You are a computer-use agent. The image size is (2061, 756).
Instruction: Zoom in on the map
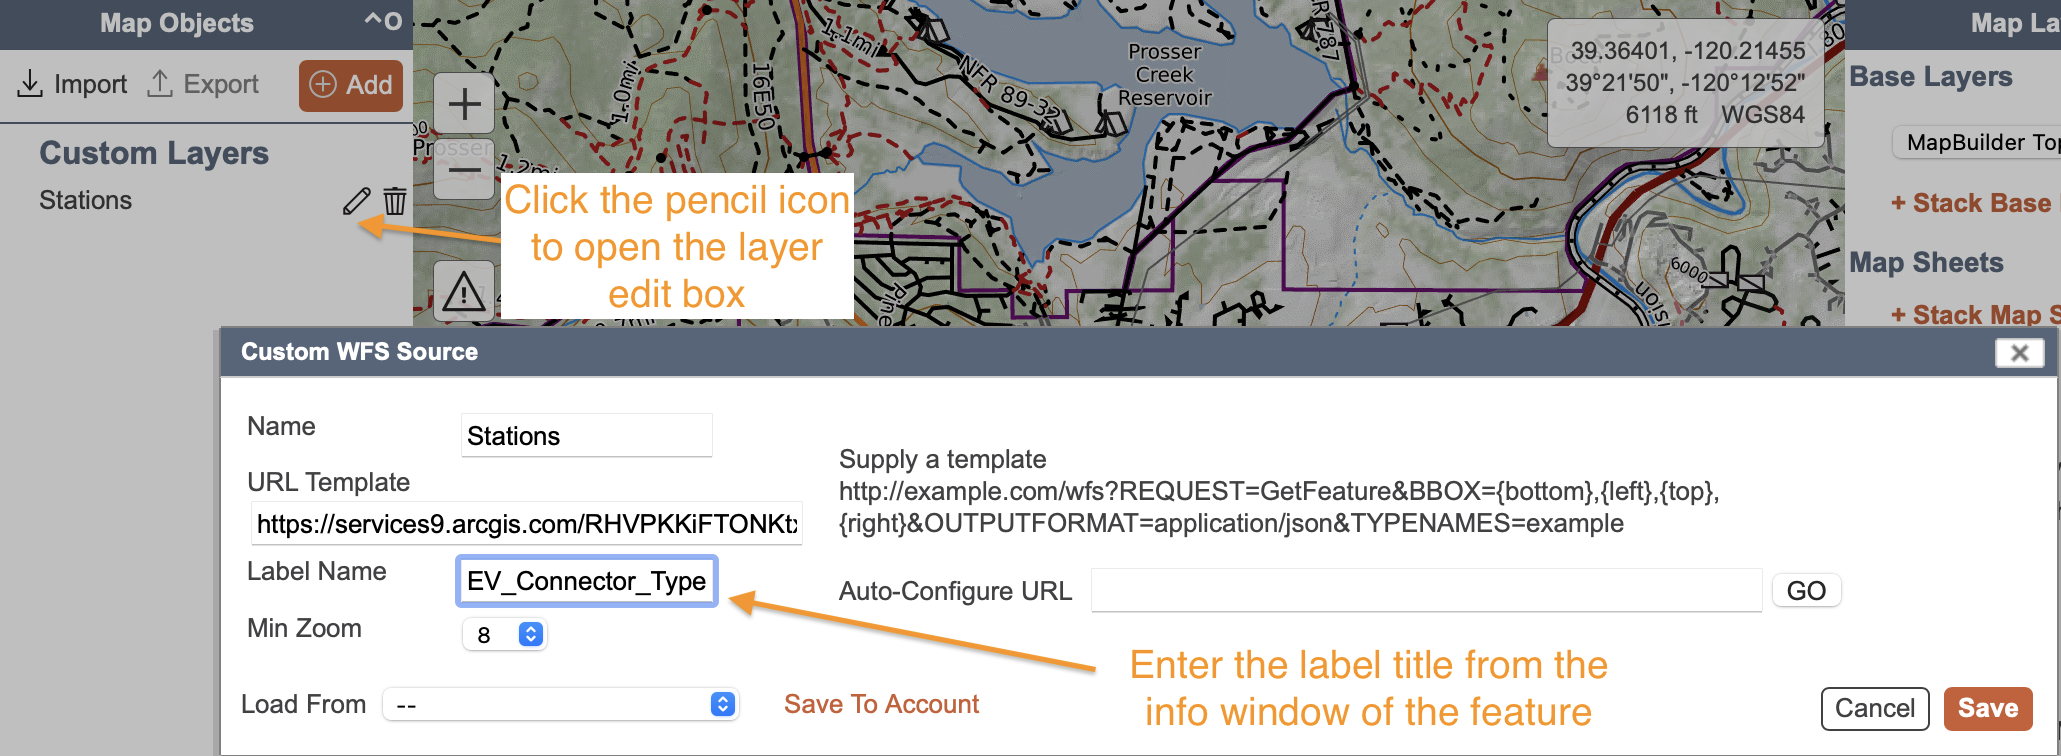pyautogui.click(x=464, y=104)
